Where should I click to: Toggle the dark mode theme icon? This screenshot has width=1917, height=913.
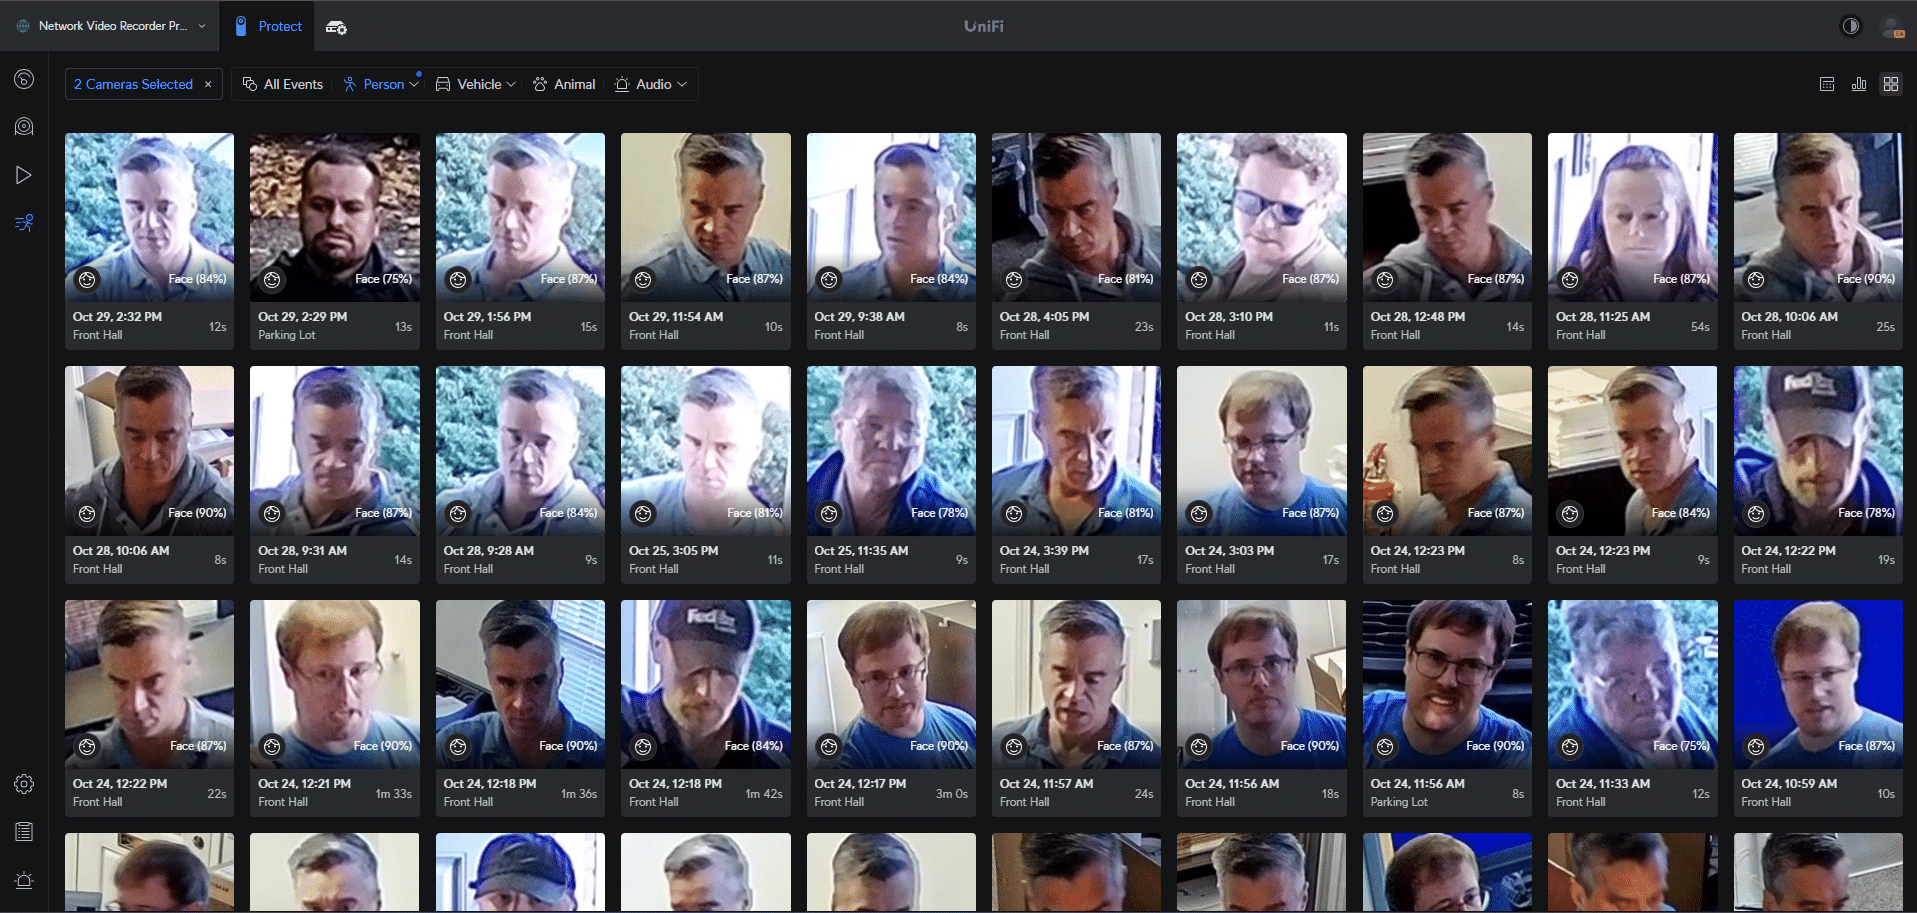1851,26
